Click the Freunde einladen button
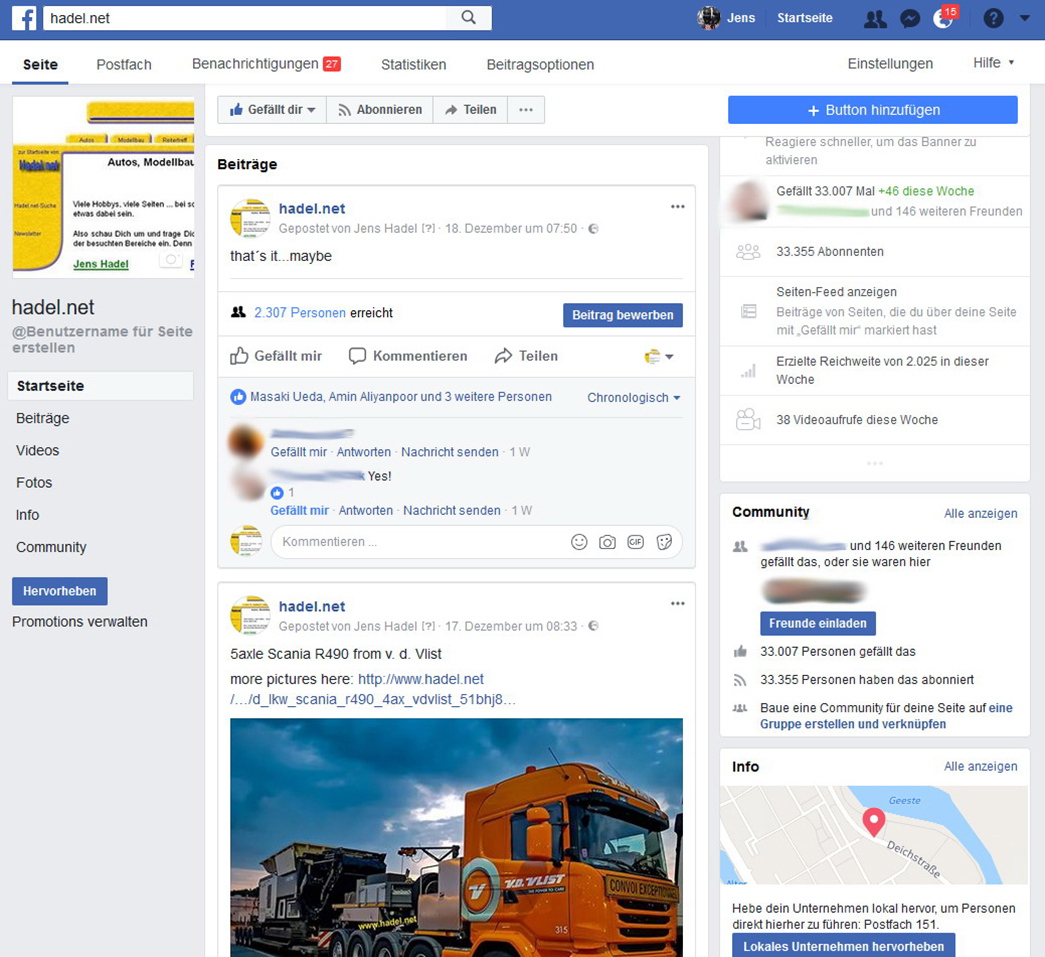 (818, 623)
